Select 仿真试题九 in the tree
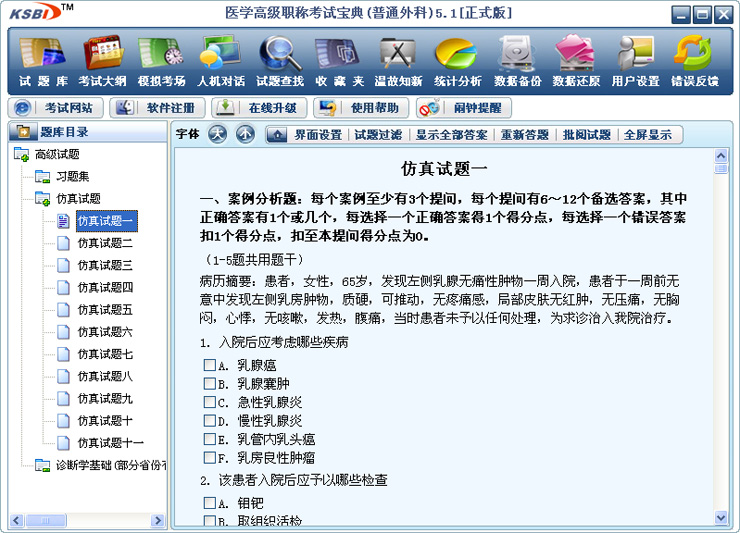Screen dimensions: 740x533 pos(105,398)
